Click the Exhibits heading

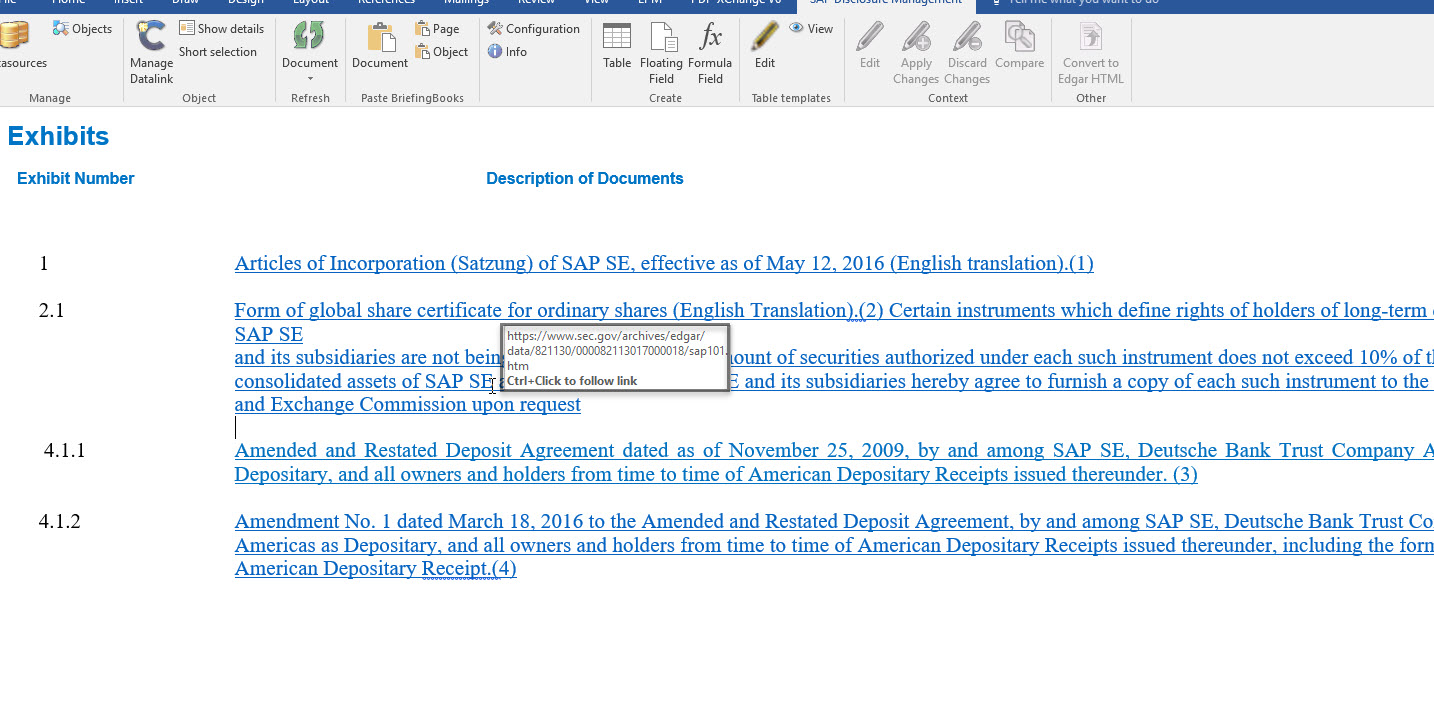[58, 136]
